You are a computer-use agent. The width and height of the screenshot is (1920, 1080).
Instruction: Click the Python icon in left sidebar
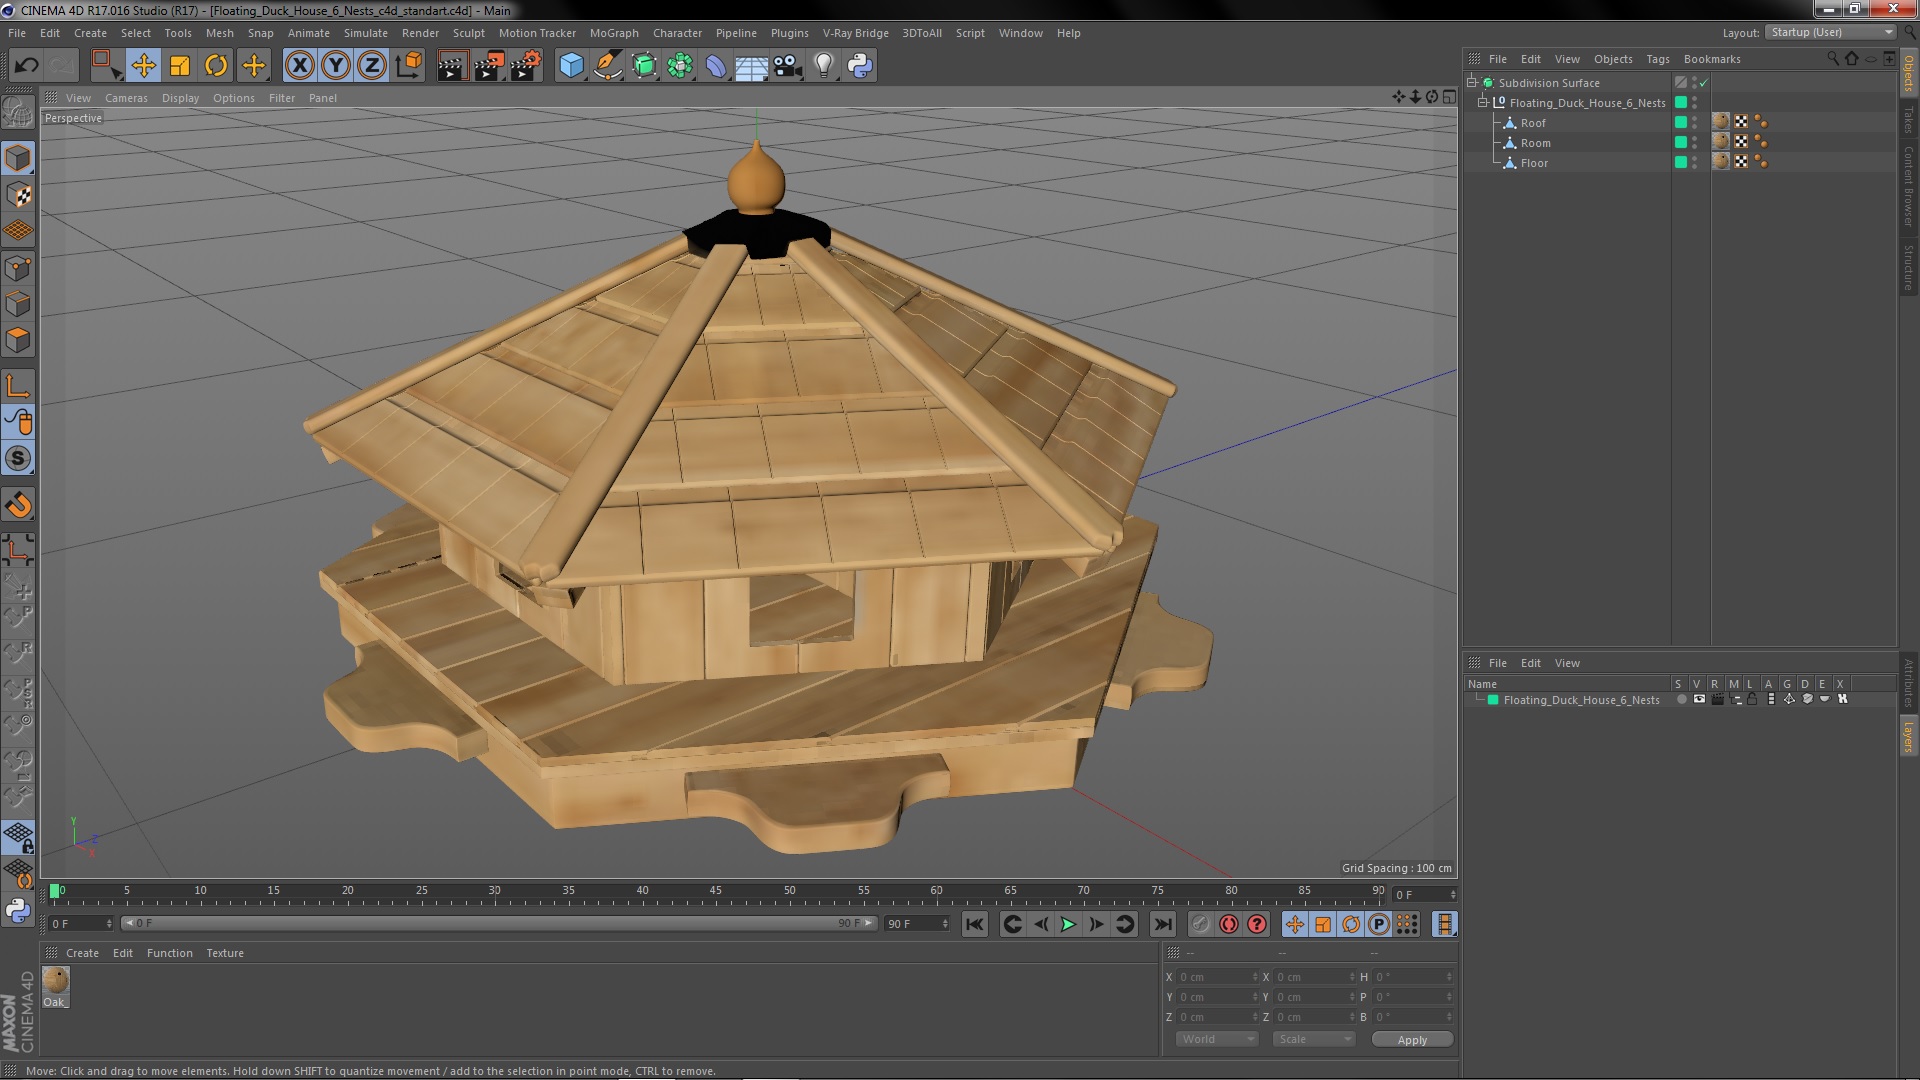coord(18,910)
